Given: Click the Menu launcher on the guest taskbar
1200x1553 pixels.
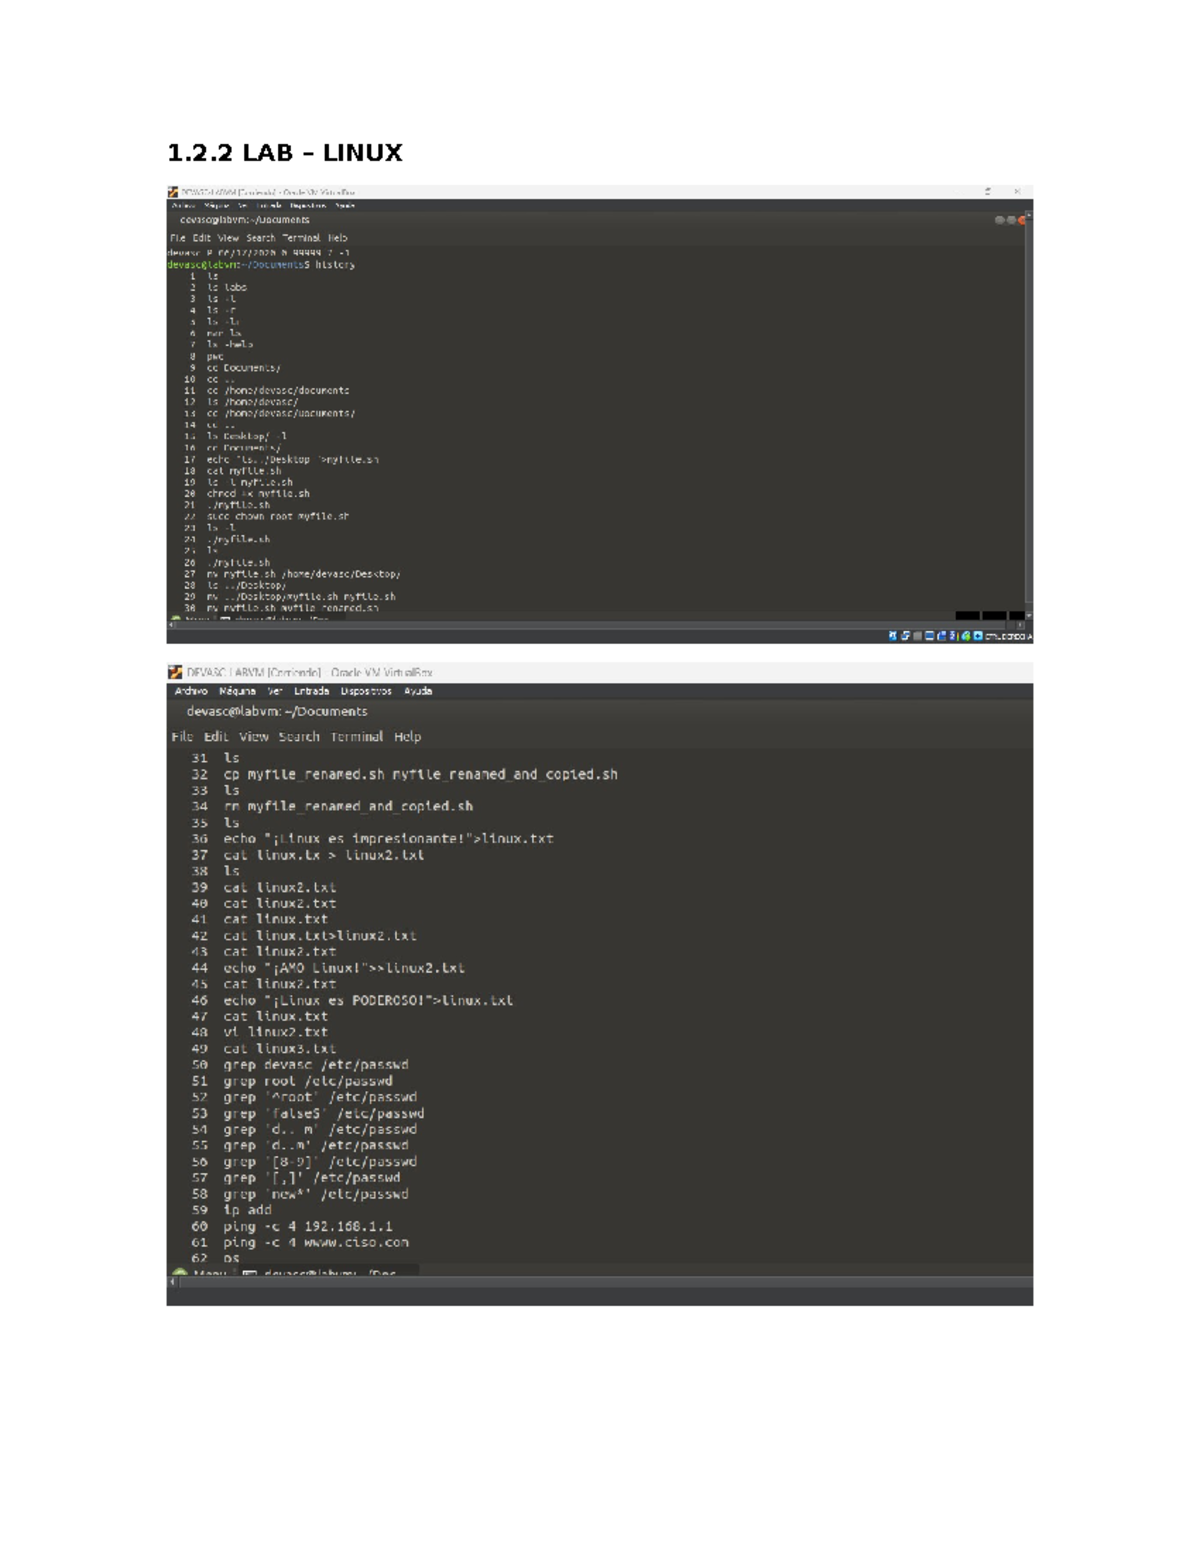Looking at the screenshot, I should [196, 1273].
